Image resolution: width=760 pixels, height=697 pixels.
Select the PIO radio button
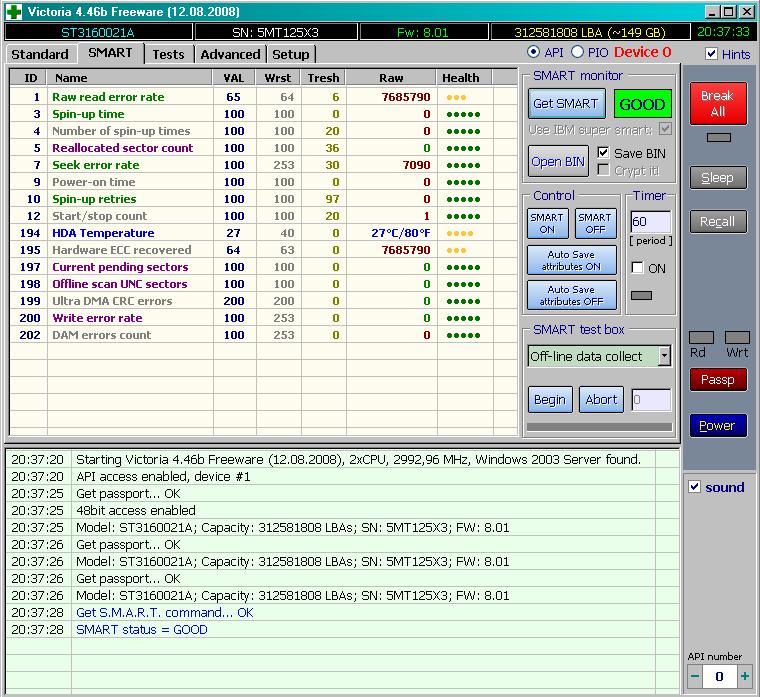point(577,52)
